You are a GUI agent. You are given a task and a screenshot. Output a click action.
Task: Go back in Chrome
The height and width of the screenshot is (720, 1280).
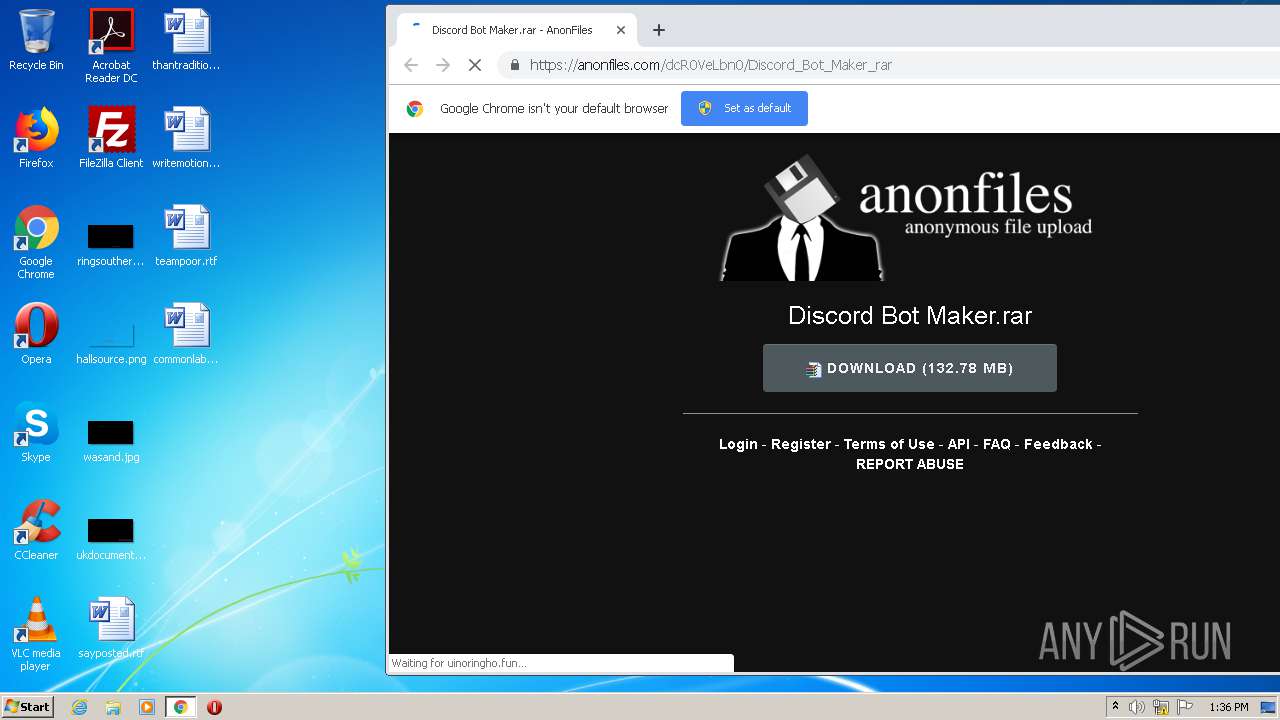coord(410,65)
